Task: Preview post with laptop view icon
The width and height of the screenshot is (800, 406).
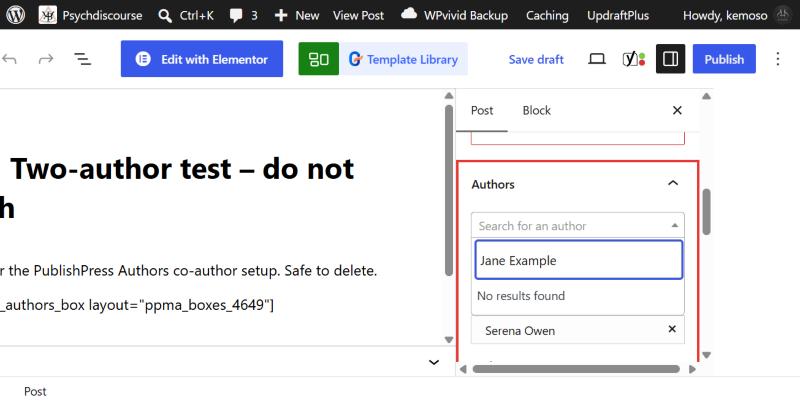Action: (x=596, y=59)
